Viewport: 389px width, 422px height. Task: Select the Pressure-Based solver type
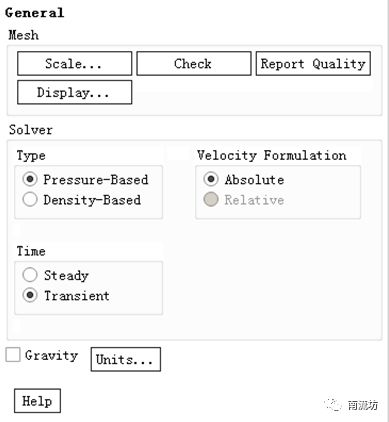coord(30,180)
